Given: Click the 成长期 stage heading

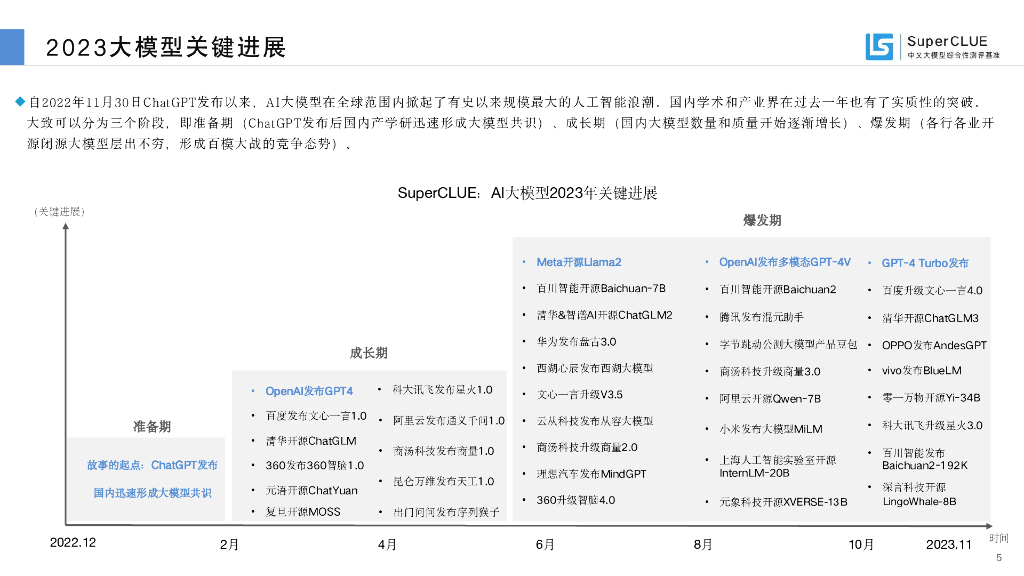Looking at the screenshot, I should tap(368, 353).
